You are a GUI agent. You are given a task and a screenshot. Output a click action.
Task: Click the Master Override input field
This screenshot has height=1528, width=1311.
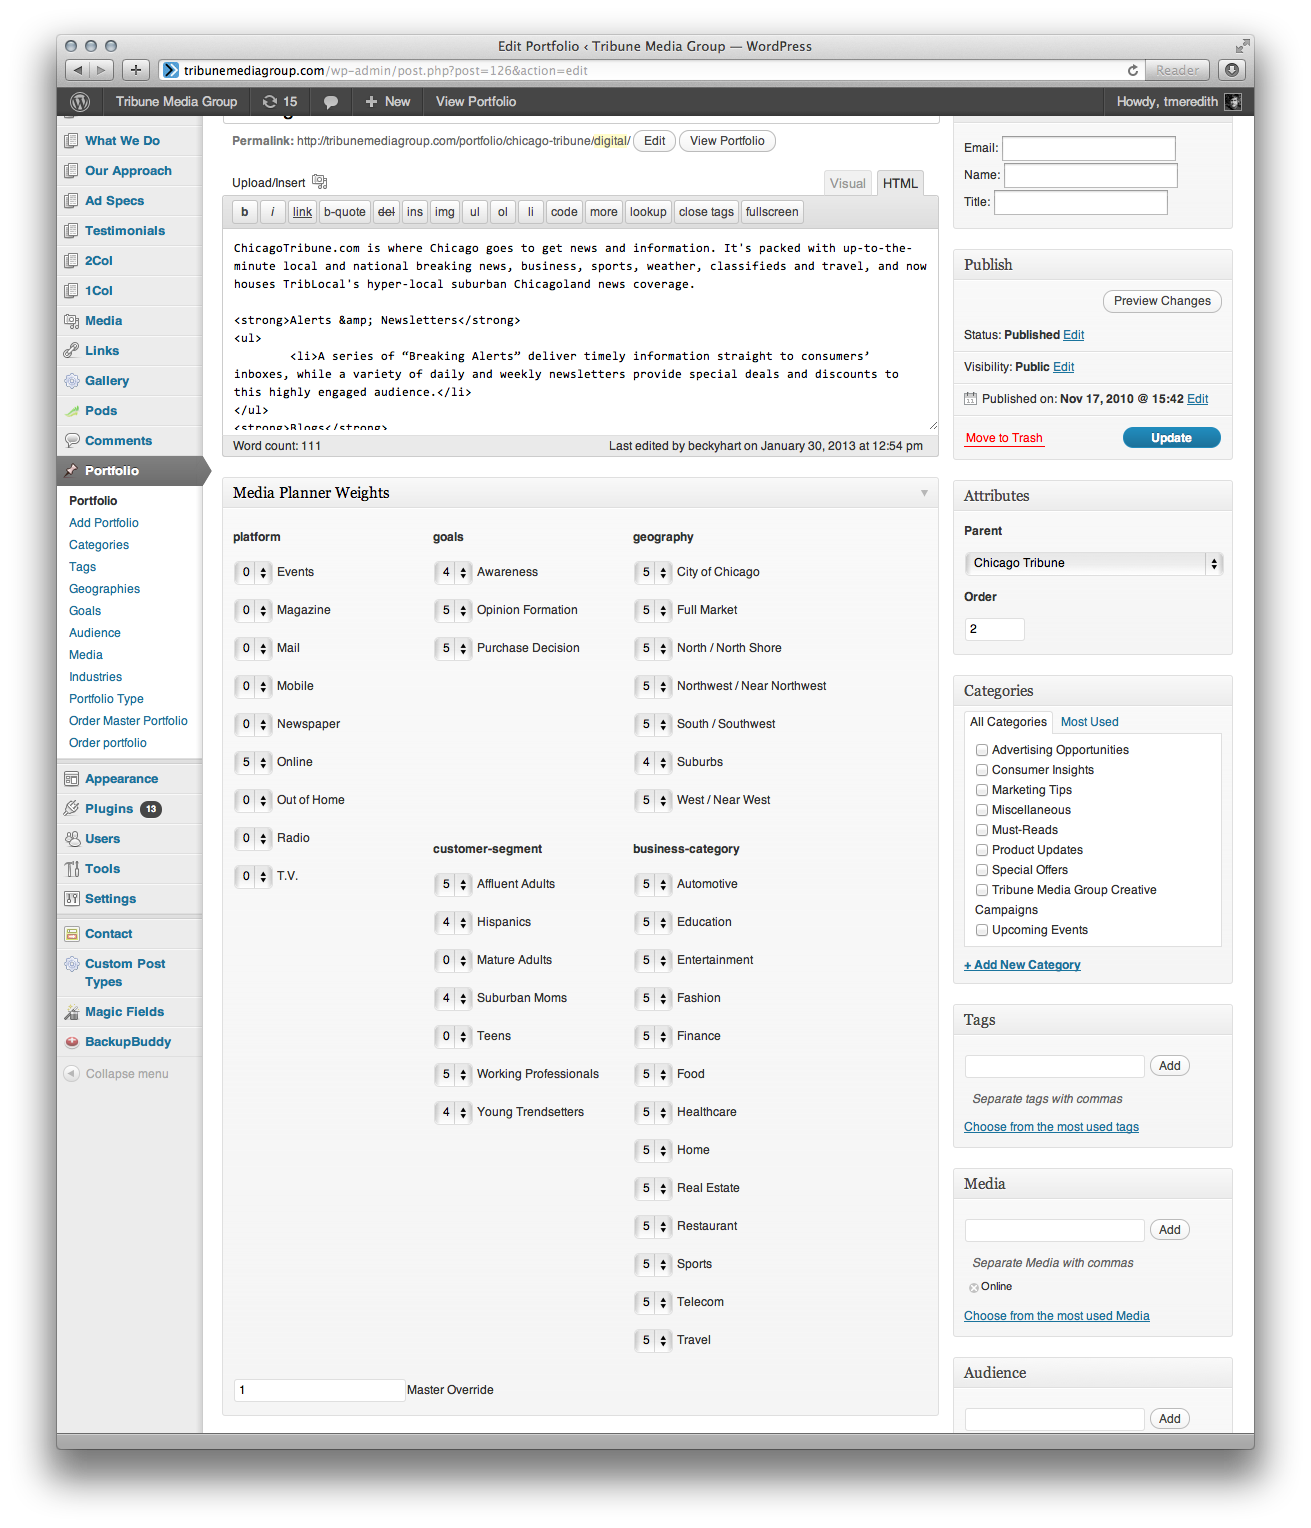point(319,1390)
